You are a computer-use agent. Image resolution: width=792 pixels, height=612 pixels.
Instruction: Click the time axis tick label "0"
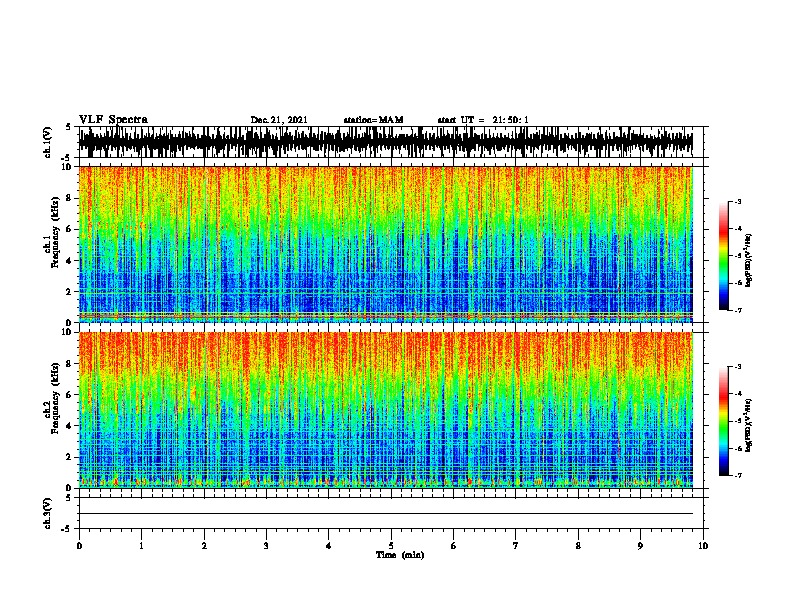[79, 546]
